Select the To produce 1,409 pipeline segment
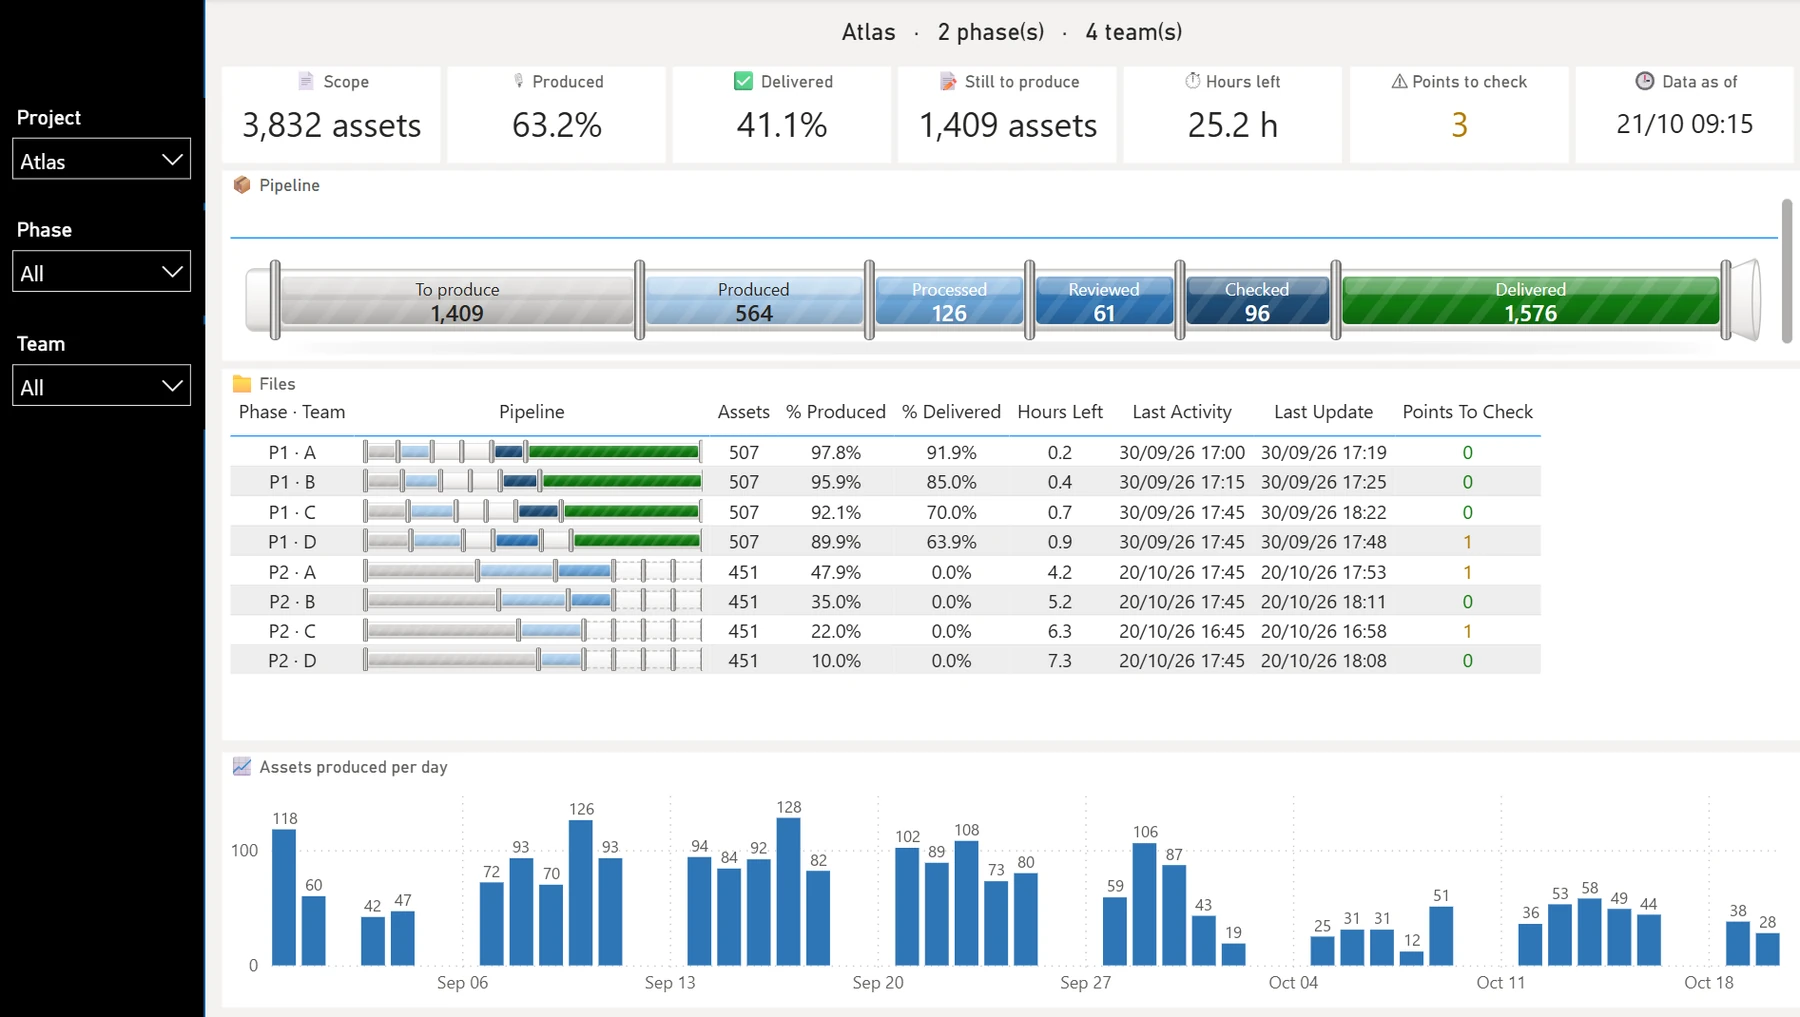1800x1017 pixels. (457, 301)
